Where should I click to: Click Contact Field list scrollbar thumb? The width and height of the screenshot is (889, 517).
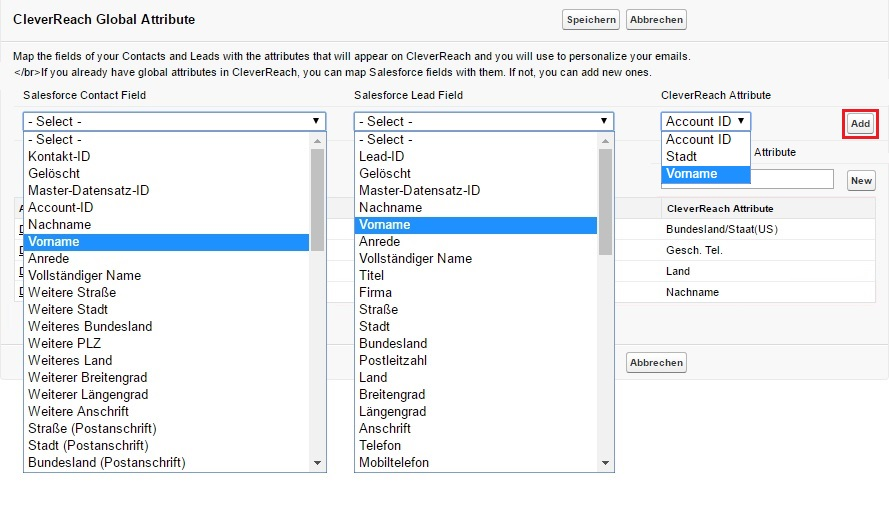point(318,200)
